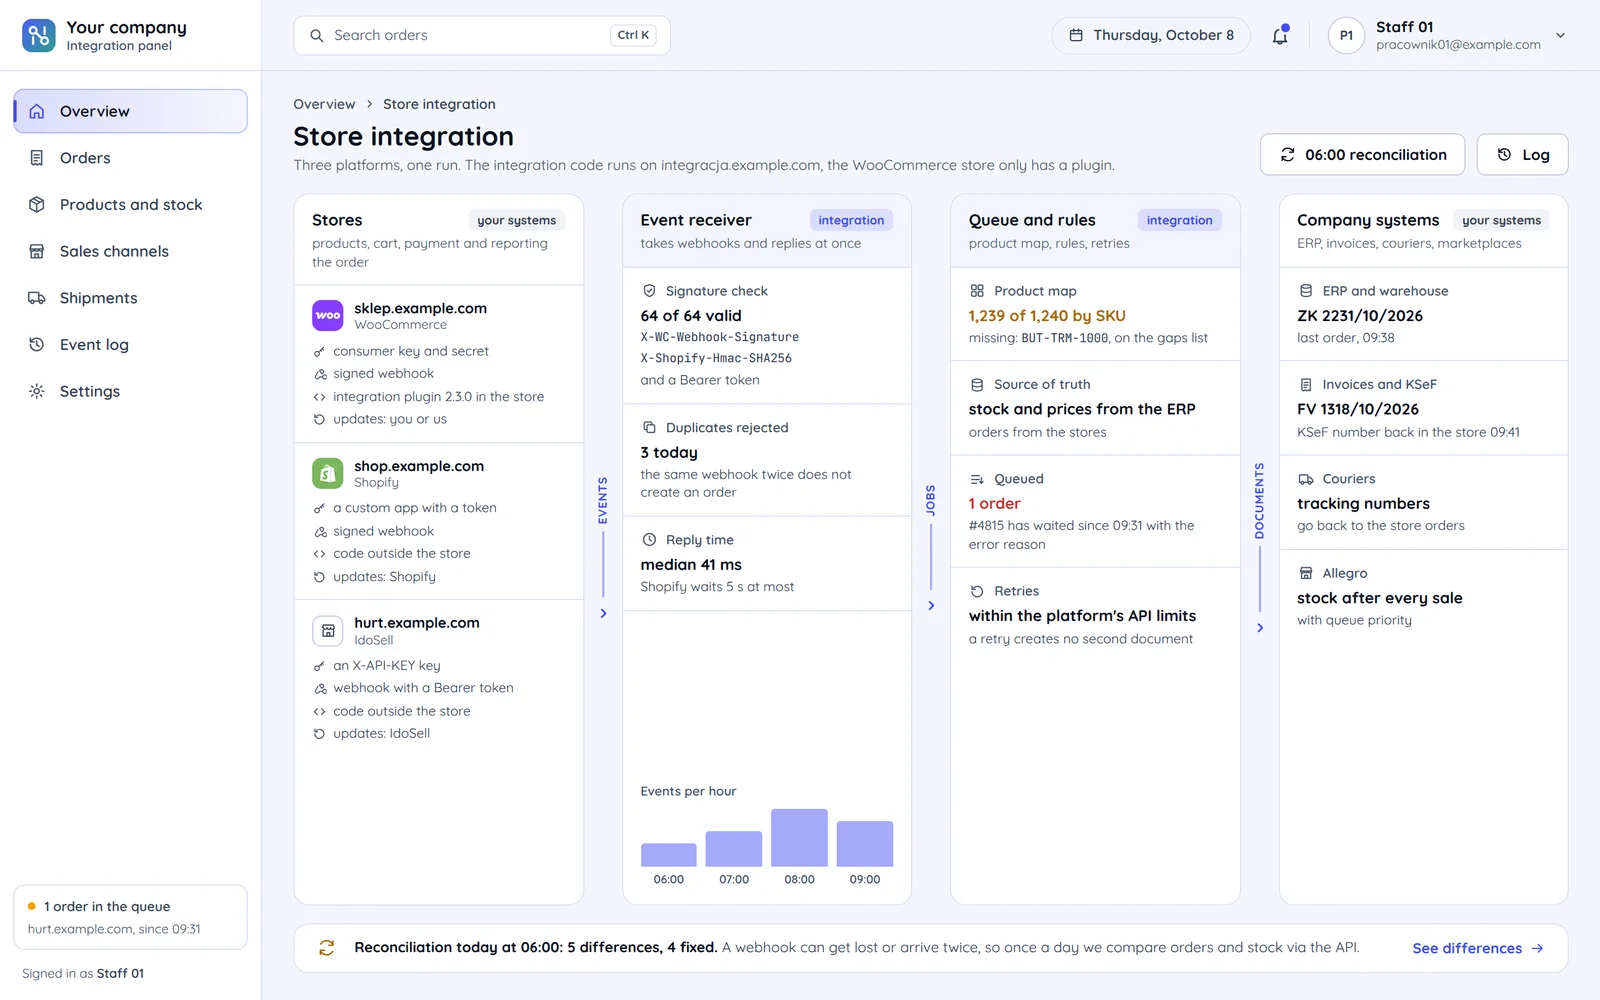Click the Source of truth icon
Image resolution: width=1600 pixels, height=1000 pixels.
pyautogui.click(x=977, y=384)
